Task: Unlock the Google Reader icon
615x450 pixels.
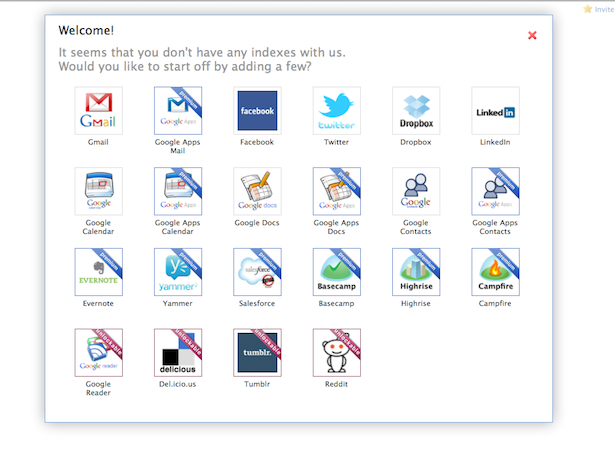Action: 98,353
